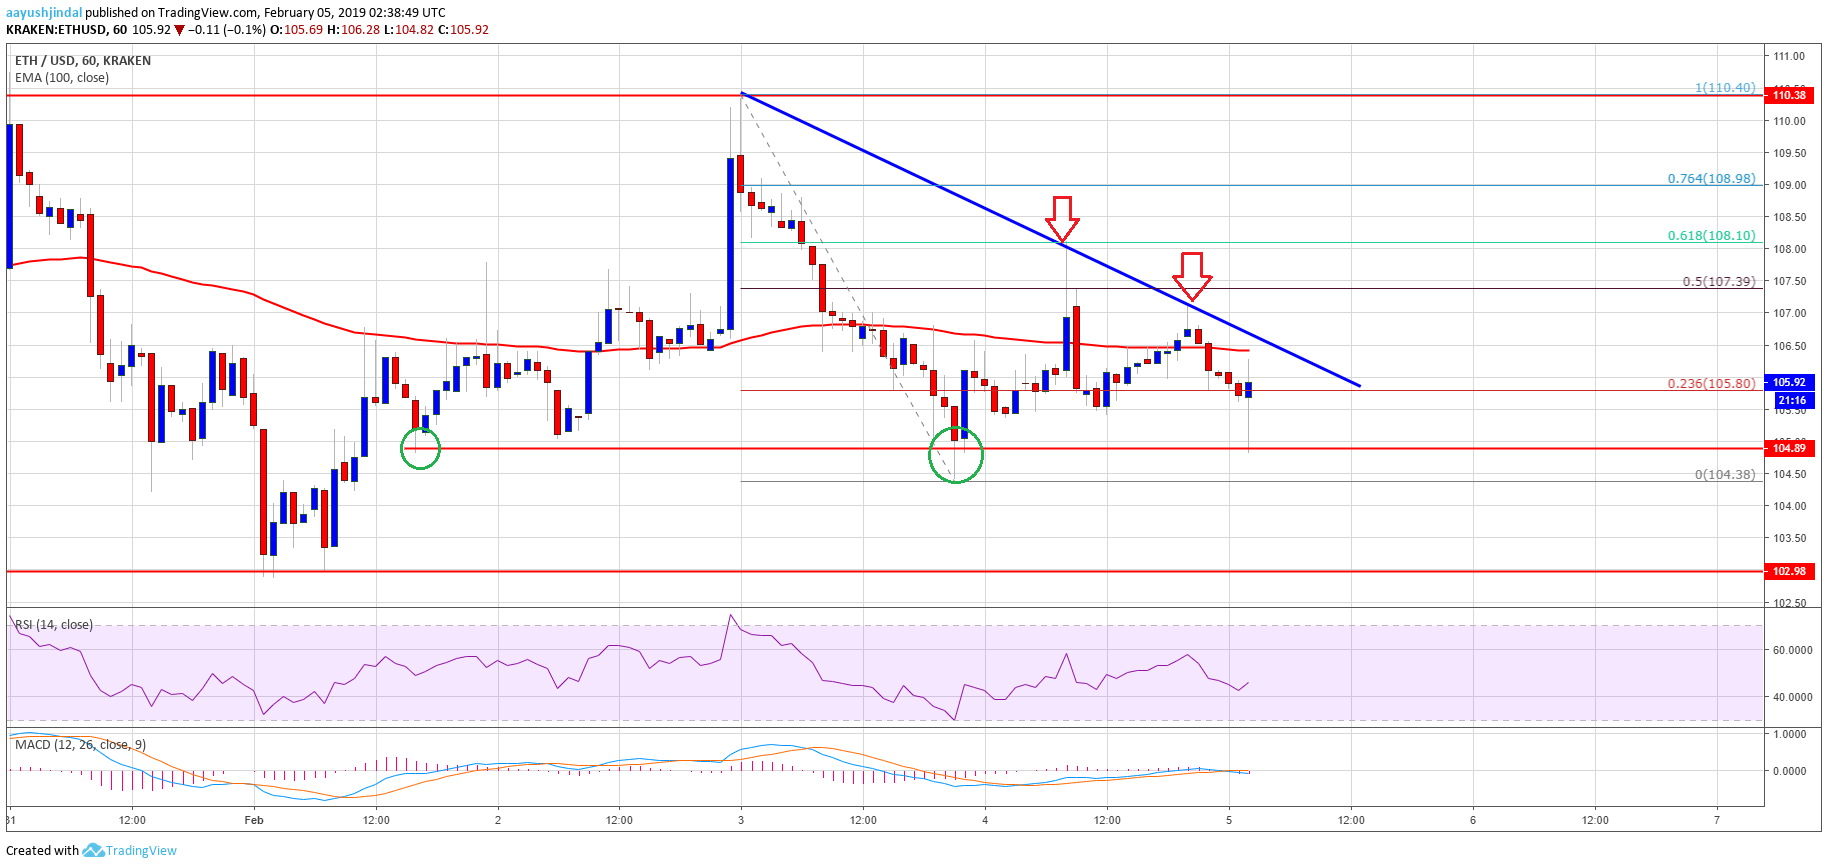The width and height of the screenshot is (1828, 868).
Task: Click the aayushjindal author name
Action: pos(44,13)
